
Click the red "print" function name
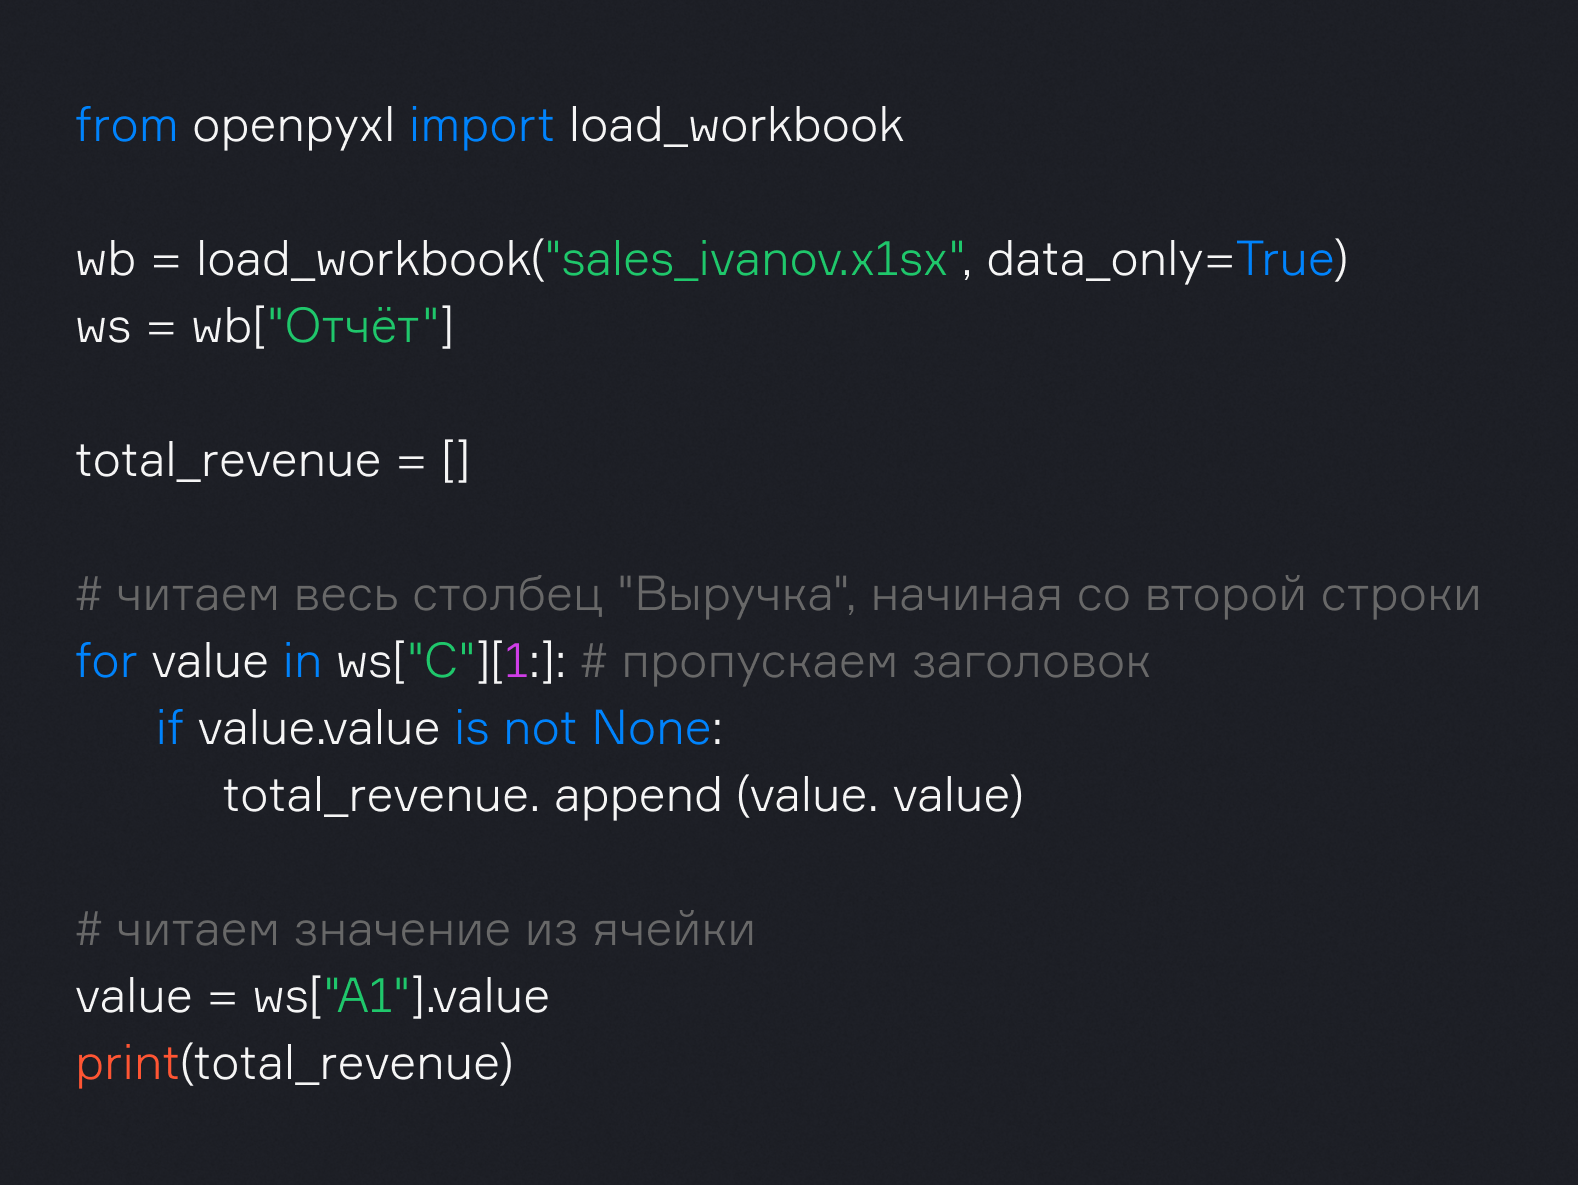[x=127, y=1064]
